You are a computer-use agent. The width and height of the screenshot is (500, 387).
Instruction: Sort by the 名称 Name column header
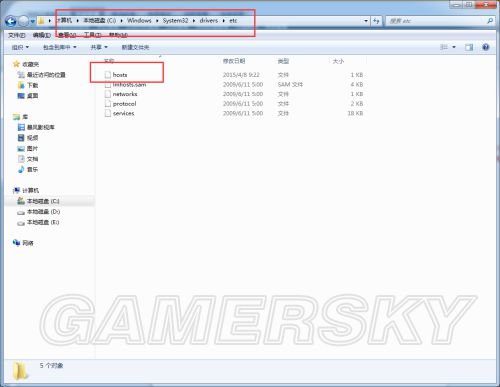pos(109,61)
